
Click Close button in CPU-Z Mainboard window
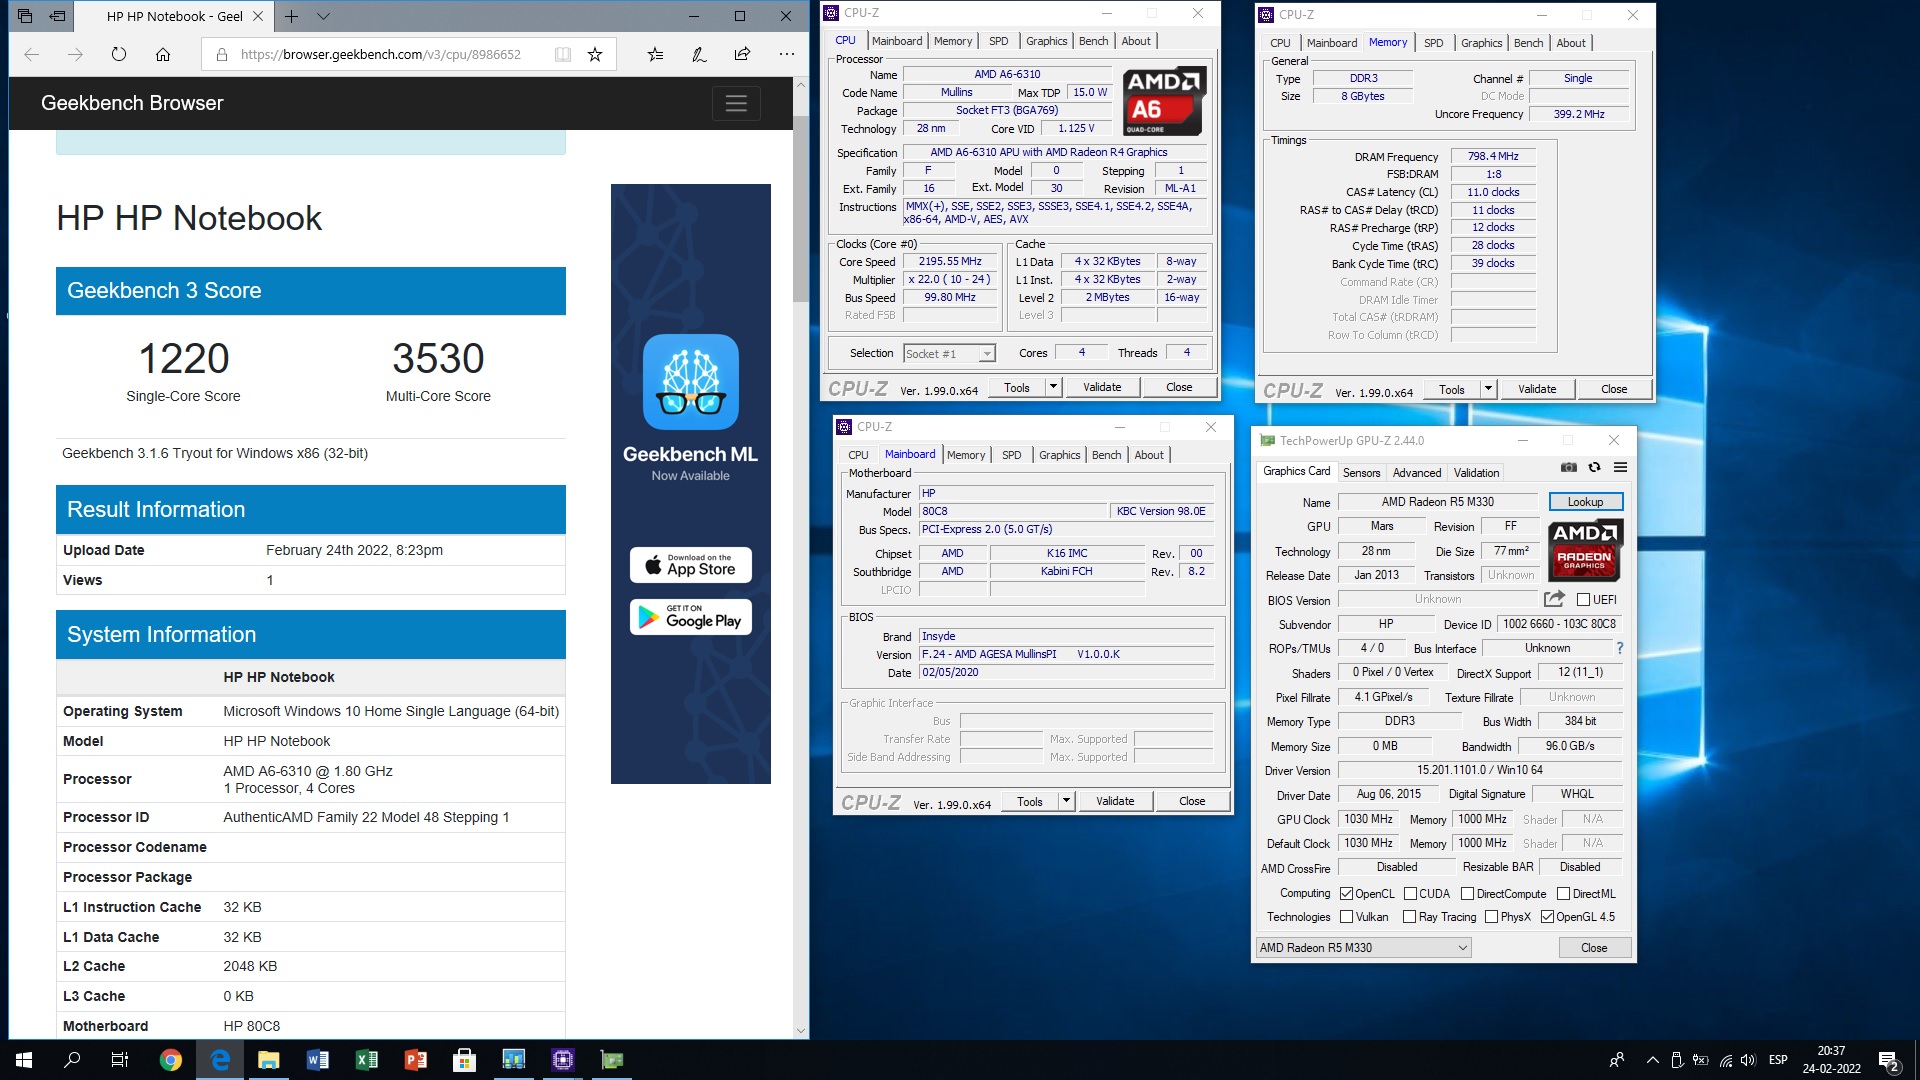(x=1192, y=801)
